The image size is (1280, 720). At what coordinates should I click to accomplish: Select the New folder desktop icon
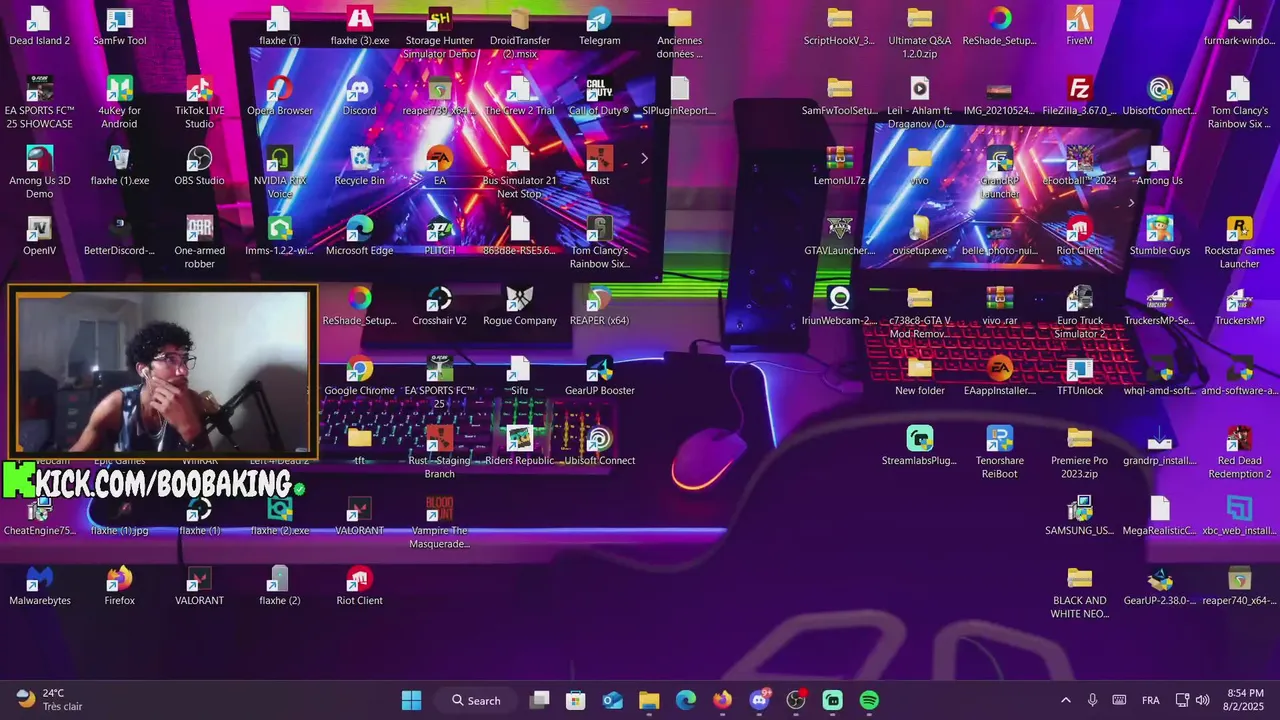tap(920, 377)
